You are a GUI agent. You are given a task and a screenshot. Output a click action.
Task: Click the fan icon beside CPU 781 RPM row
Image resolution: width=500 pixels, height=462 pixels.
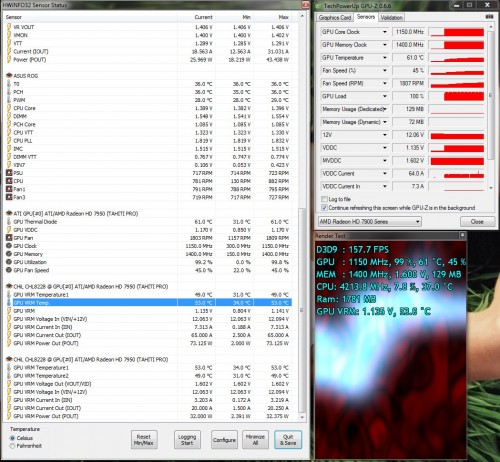pyautogui.click(x=9, y=181)
